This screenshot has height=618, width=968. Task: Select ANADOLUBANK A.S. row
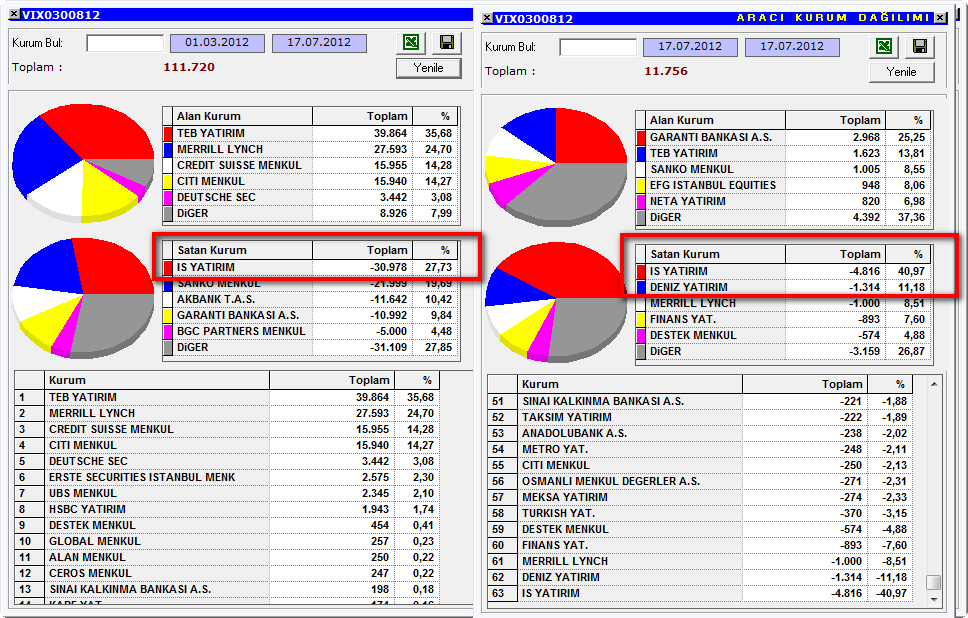[700, 433]
